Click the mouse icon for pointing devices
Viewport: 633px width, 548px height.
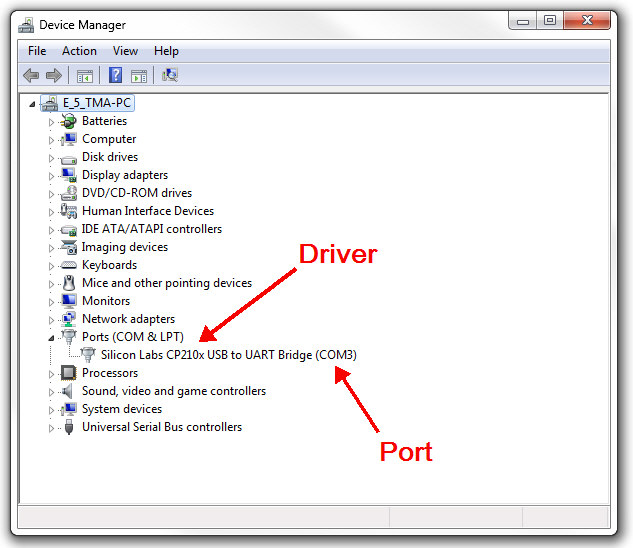69,283
